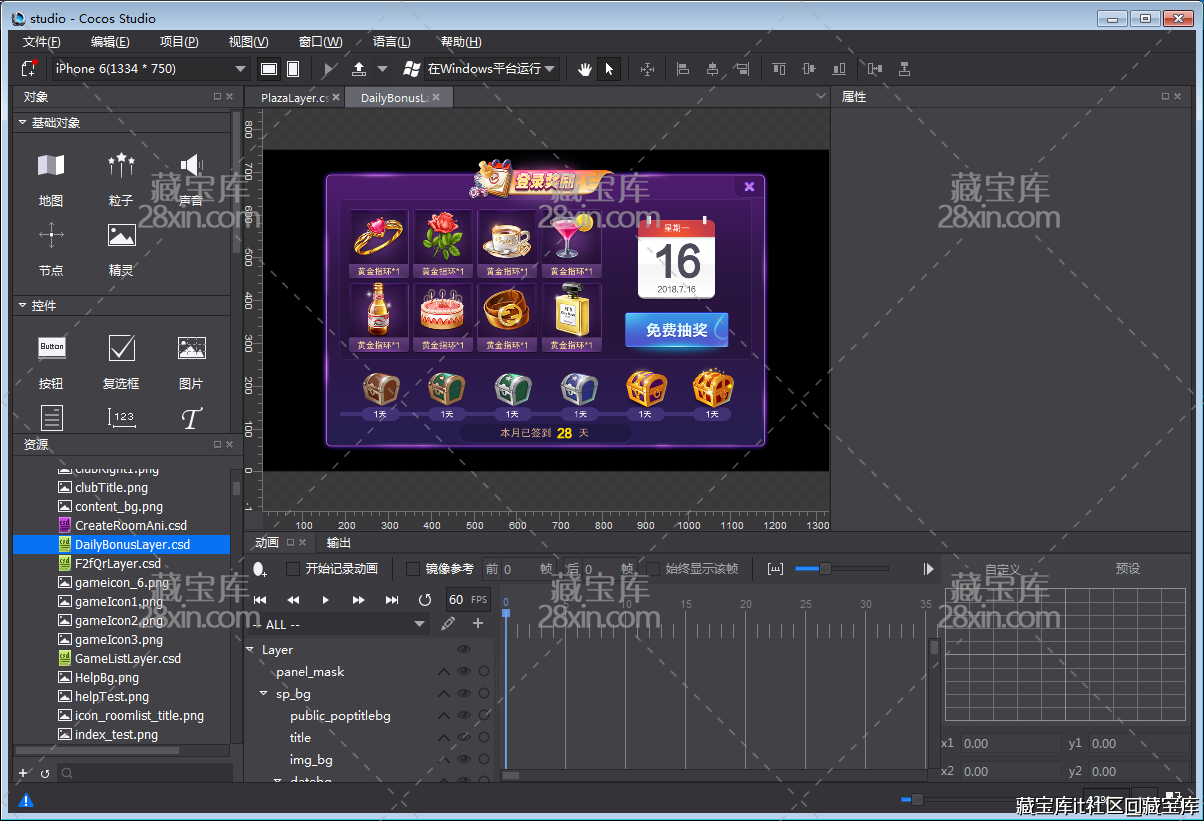This screenshot has height=821, width=1204.
Task: Switch to landscape orientation icon
Action: 269,69
